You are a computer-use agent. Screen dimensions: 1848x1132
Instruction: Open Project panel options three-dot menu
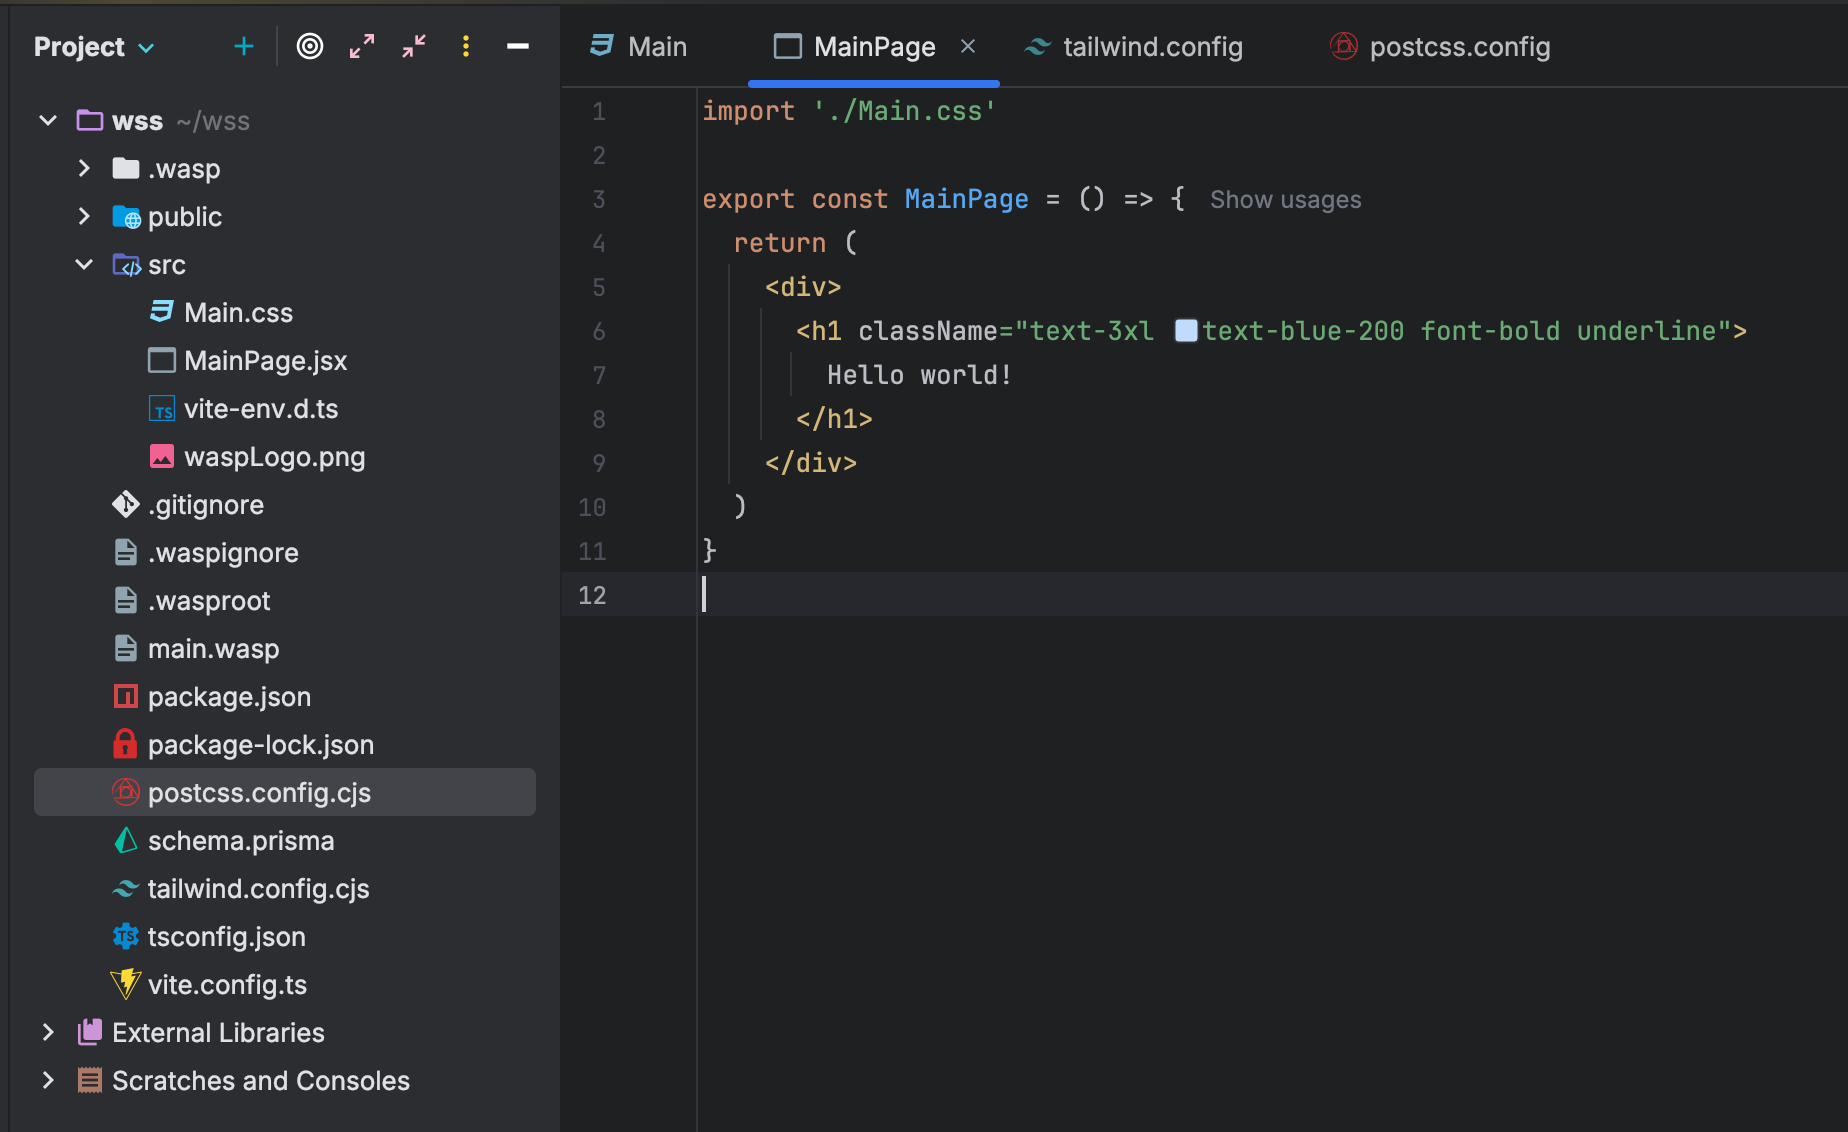click(x=466, y=46)
